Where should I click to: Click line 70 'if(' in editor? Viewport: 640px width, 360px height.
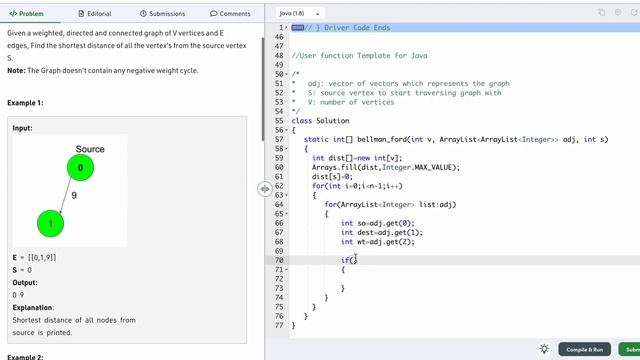click(349, 260)
